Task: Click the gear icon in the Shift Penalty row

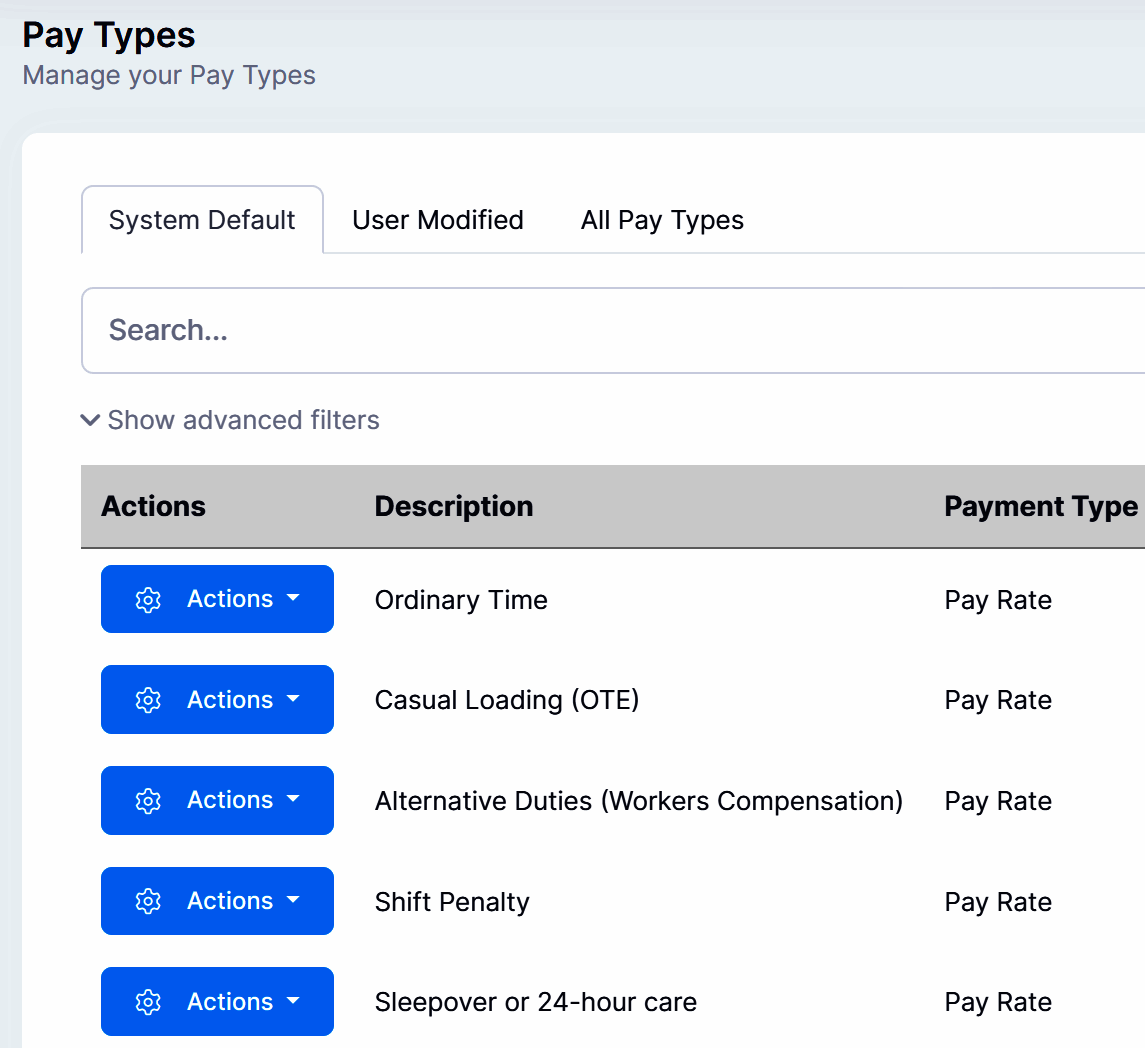Action: (x=148, y=901)
